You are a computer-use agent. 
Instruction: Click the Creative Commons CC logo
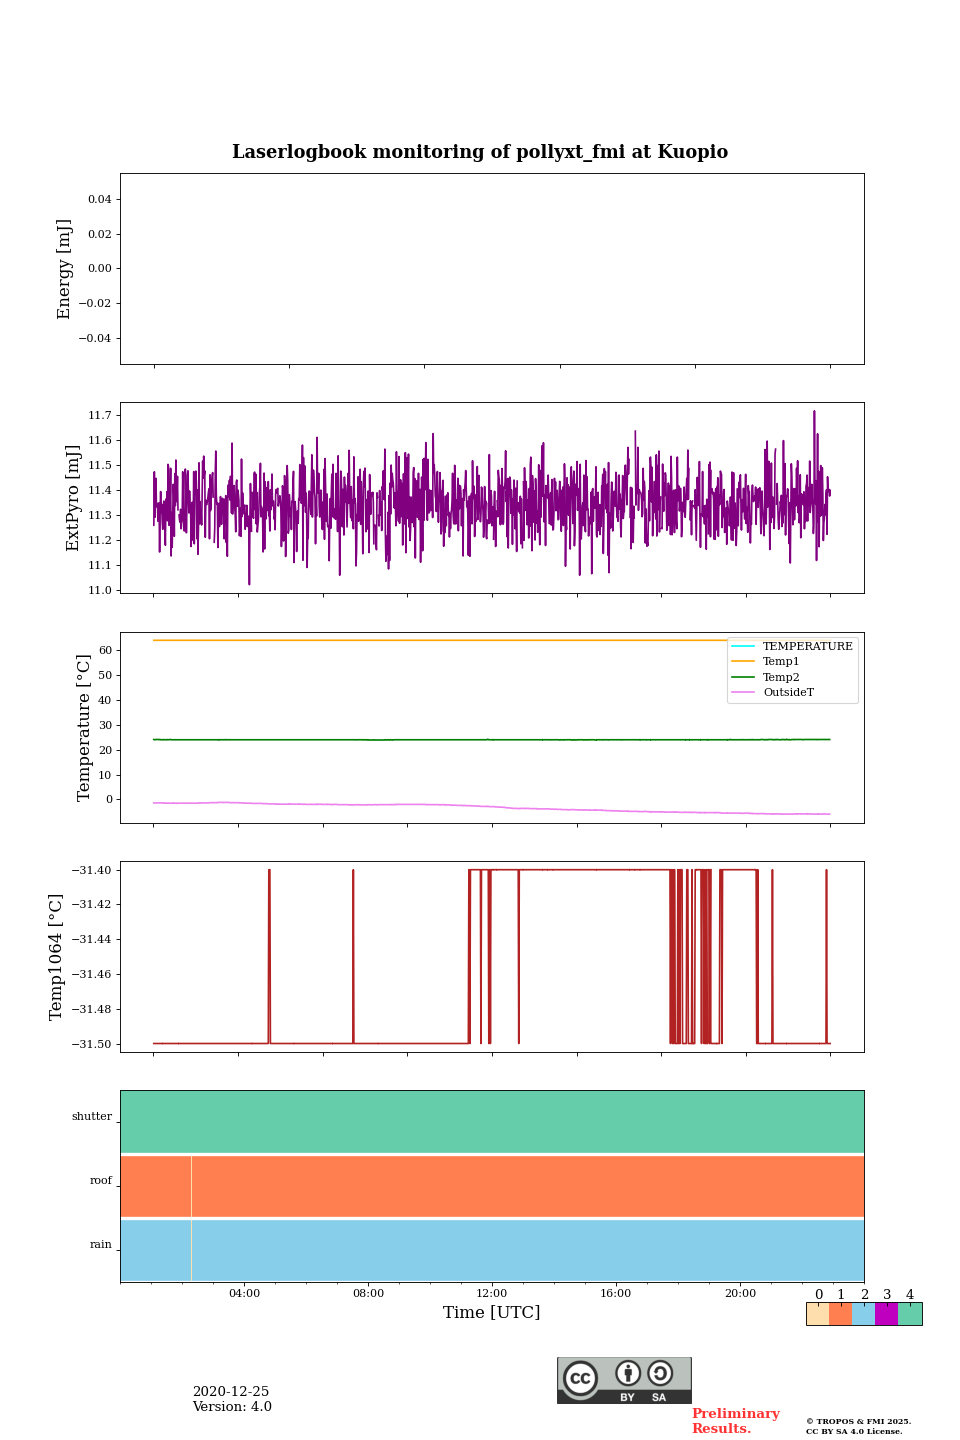click(580, 1378)
